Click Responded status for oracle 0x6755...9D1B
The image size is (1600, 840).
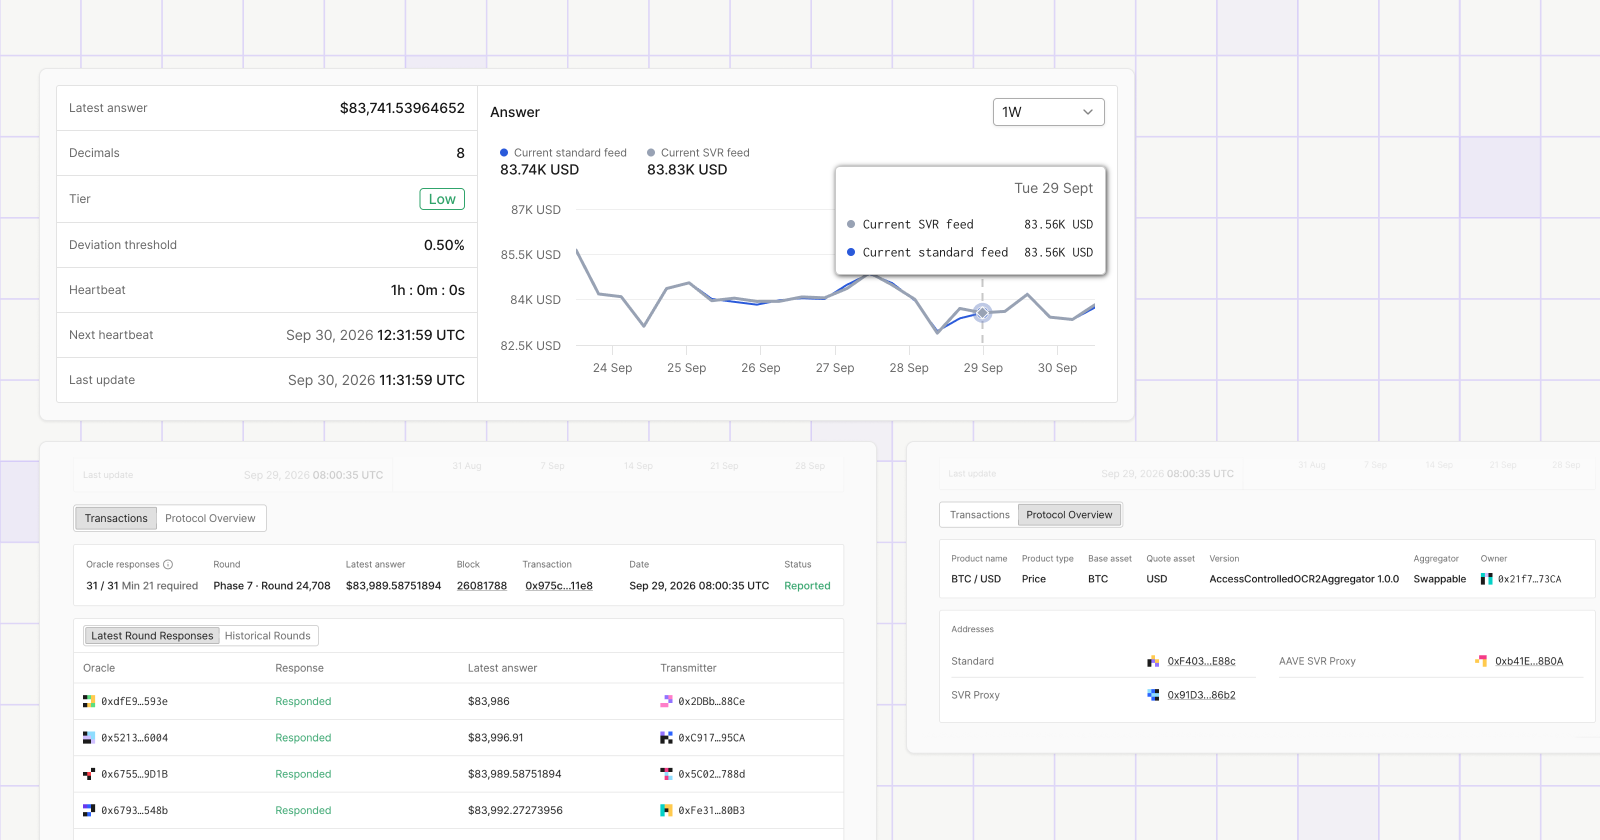tap(303, 774)
